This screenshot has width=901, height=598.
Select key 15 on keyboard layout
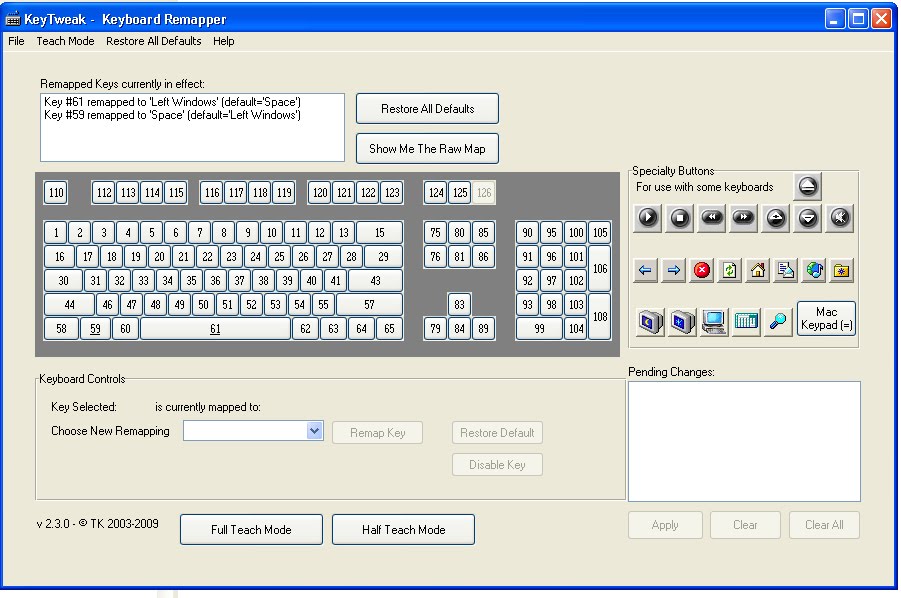379,233
